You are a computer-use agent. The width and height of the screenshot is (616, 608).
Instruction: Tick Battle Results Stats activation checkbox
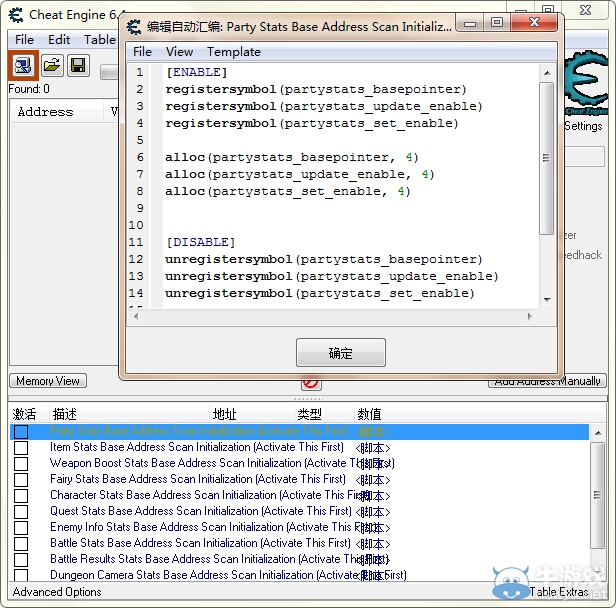pyautogui.click(x=21, y=560)
